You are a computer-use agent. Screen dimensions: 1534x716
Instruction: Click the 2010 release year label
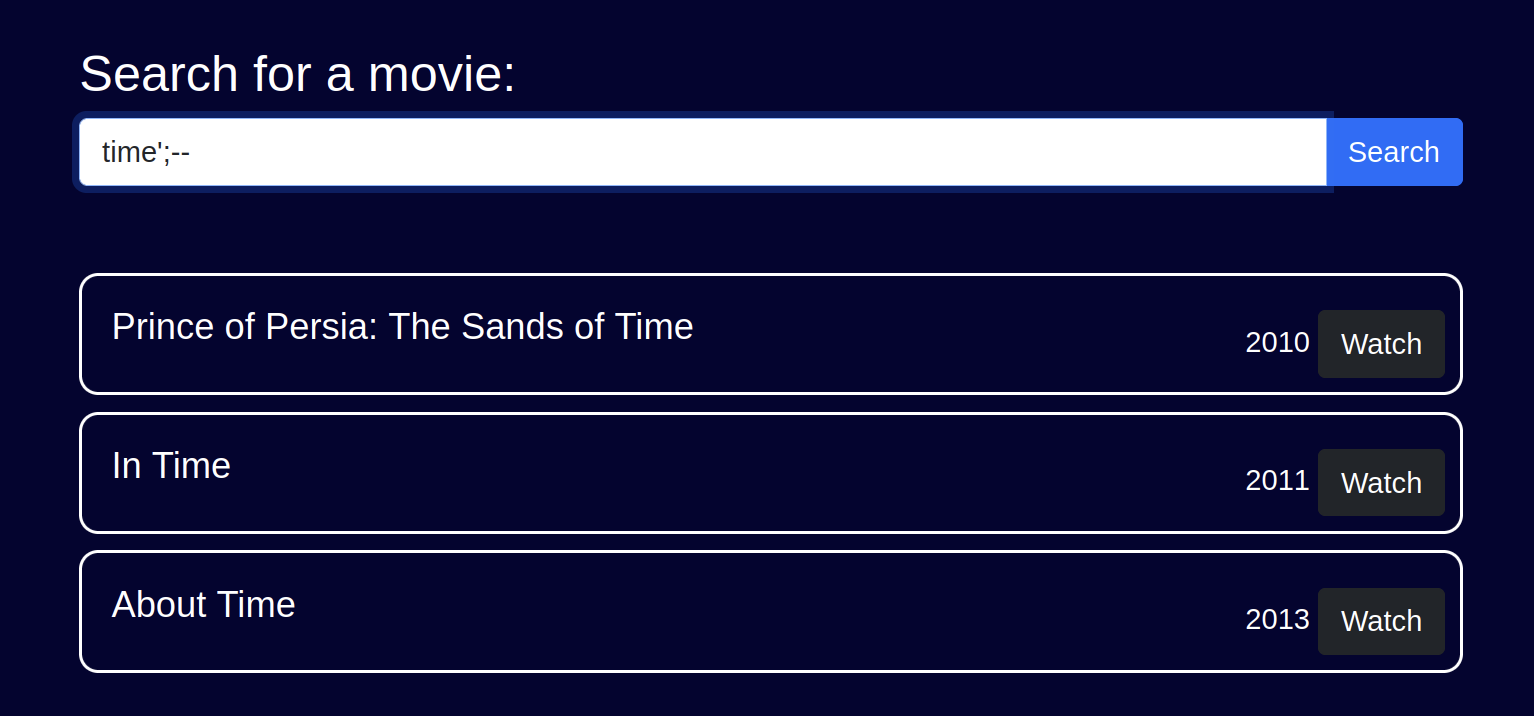[1277, 343]
